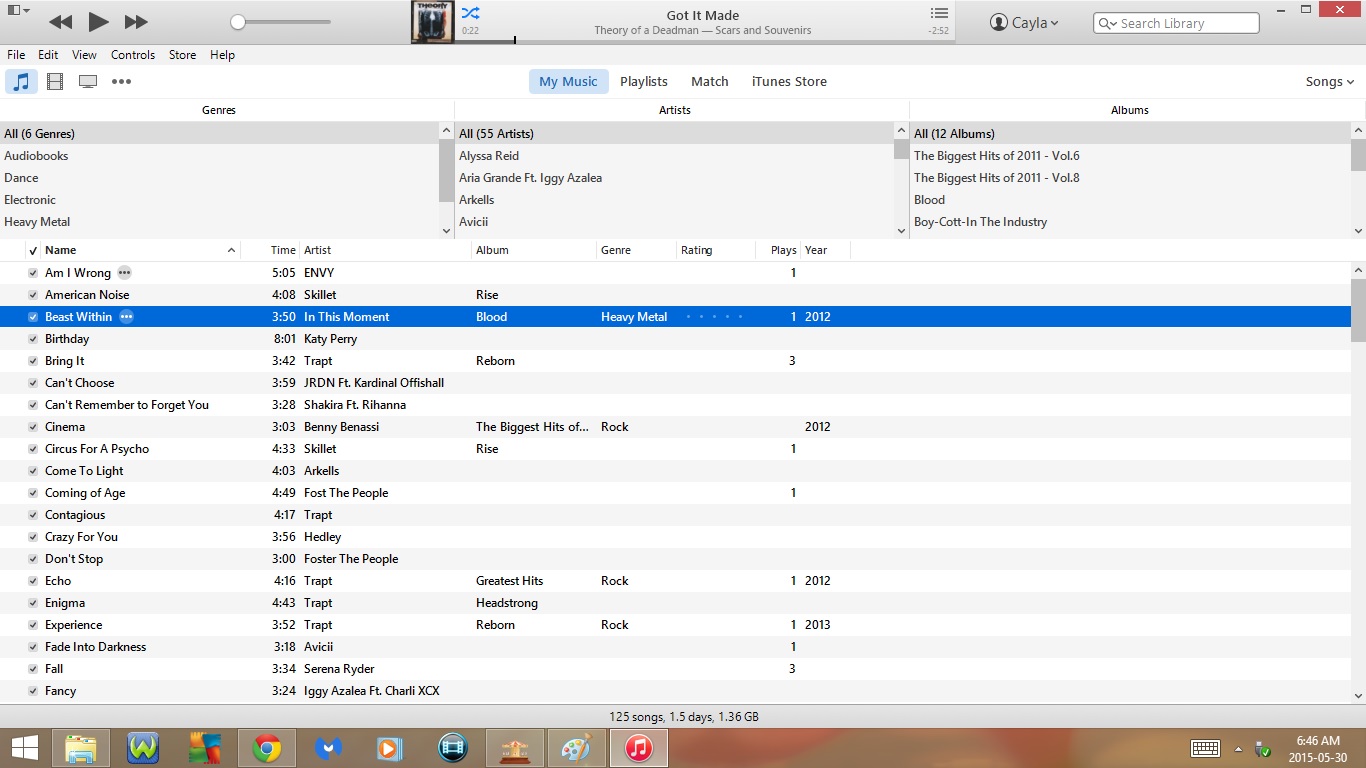Screen dimensions: 1366x768
Task: Open the Up Next list icon
Action: pyautogui.click(x=939, y=13)
